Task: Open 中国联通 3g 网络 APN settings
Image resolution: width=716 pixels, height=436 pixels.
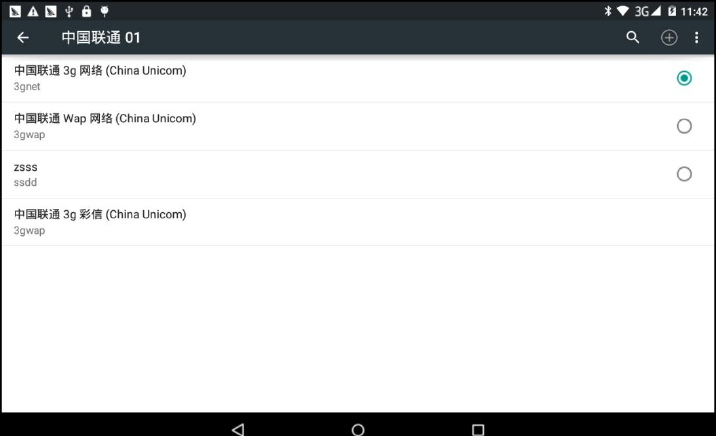Action: click(x=358, y=78)
